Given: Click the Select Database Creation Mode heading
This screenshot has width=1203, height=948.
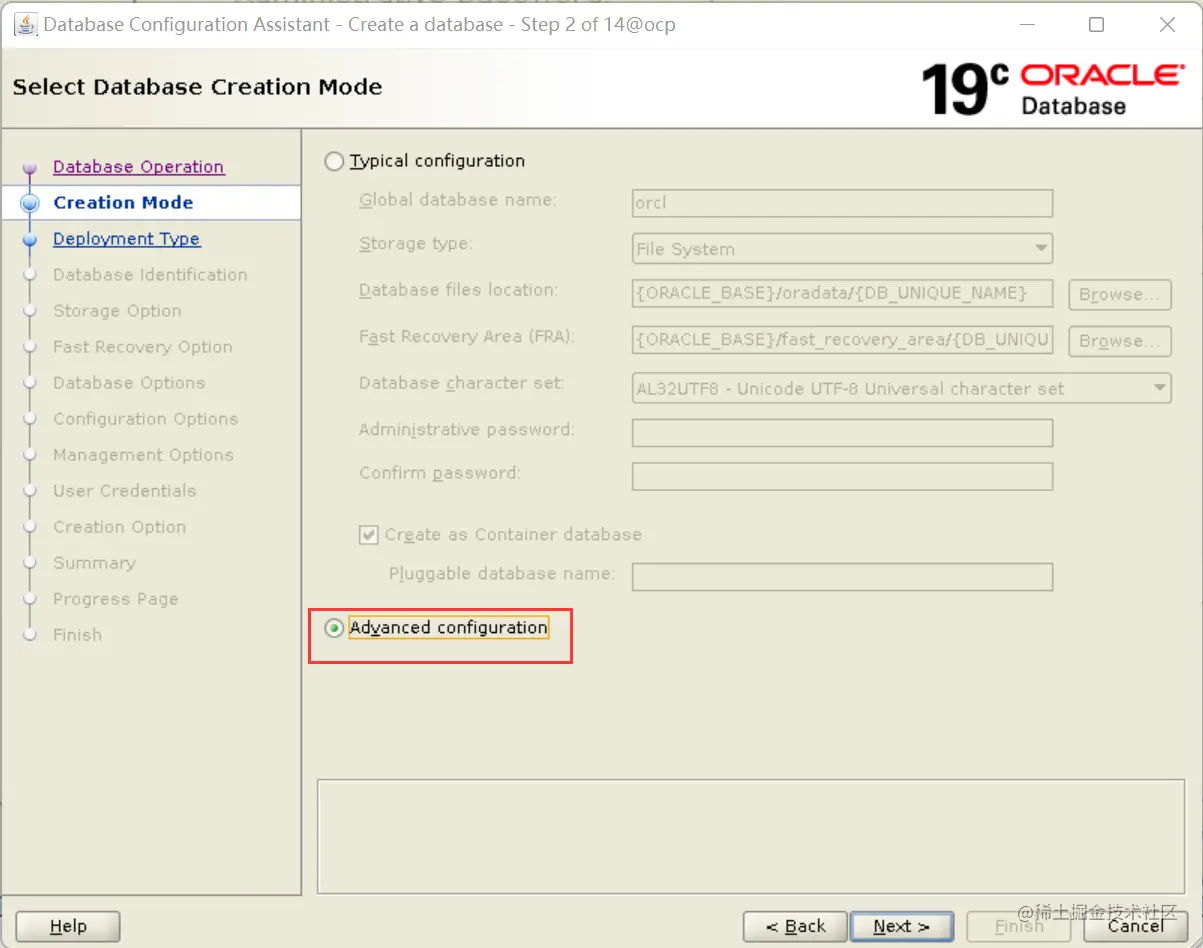Looking at the screenshot, I should (x=197, y=87).
